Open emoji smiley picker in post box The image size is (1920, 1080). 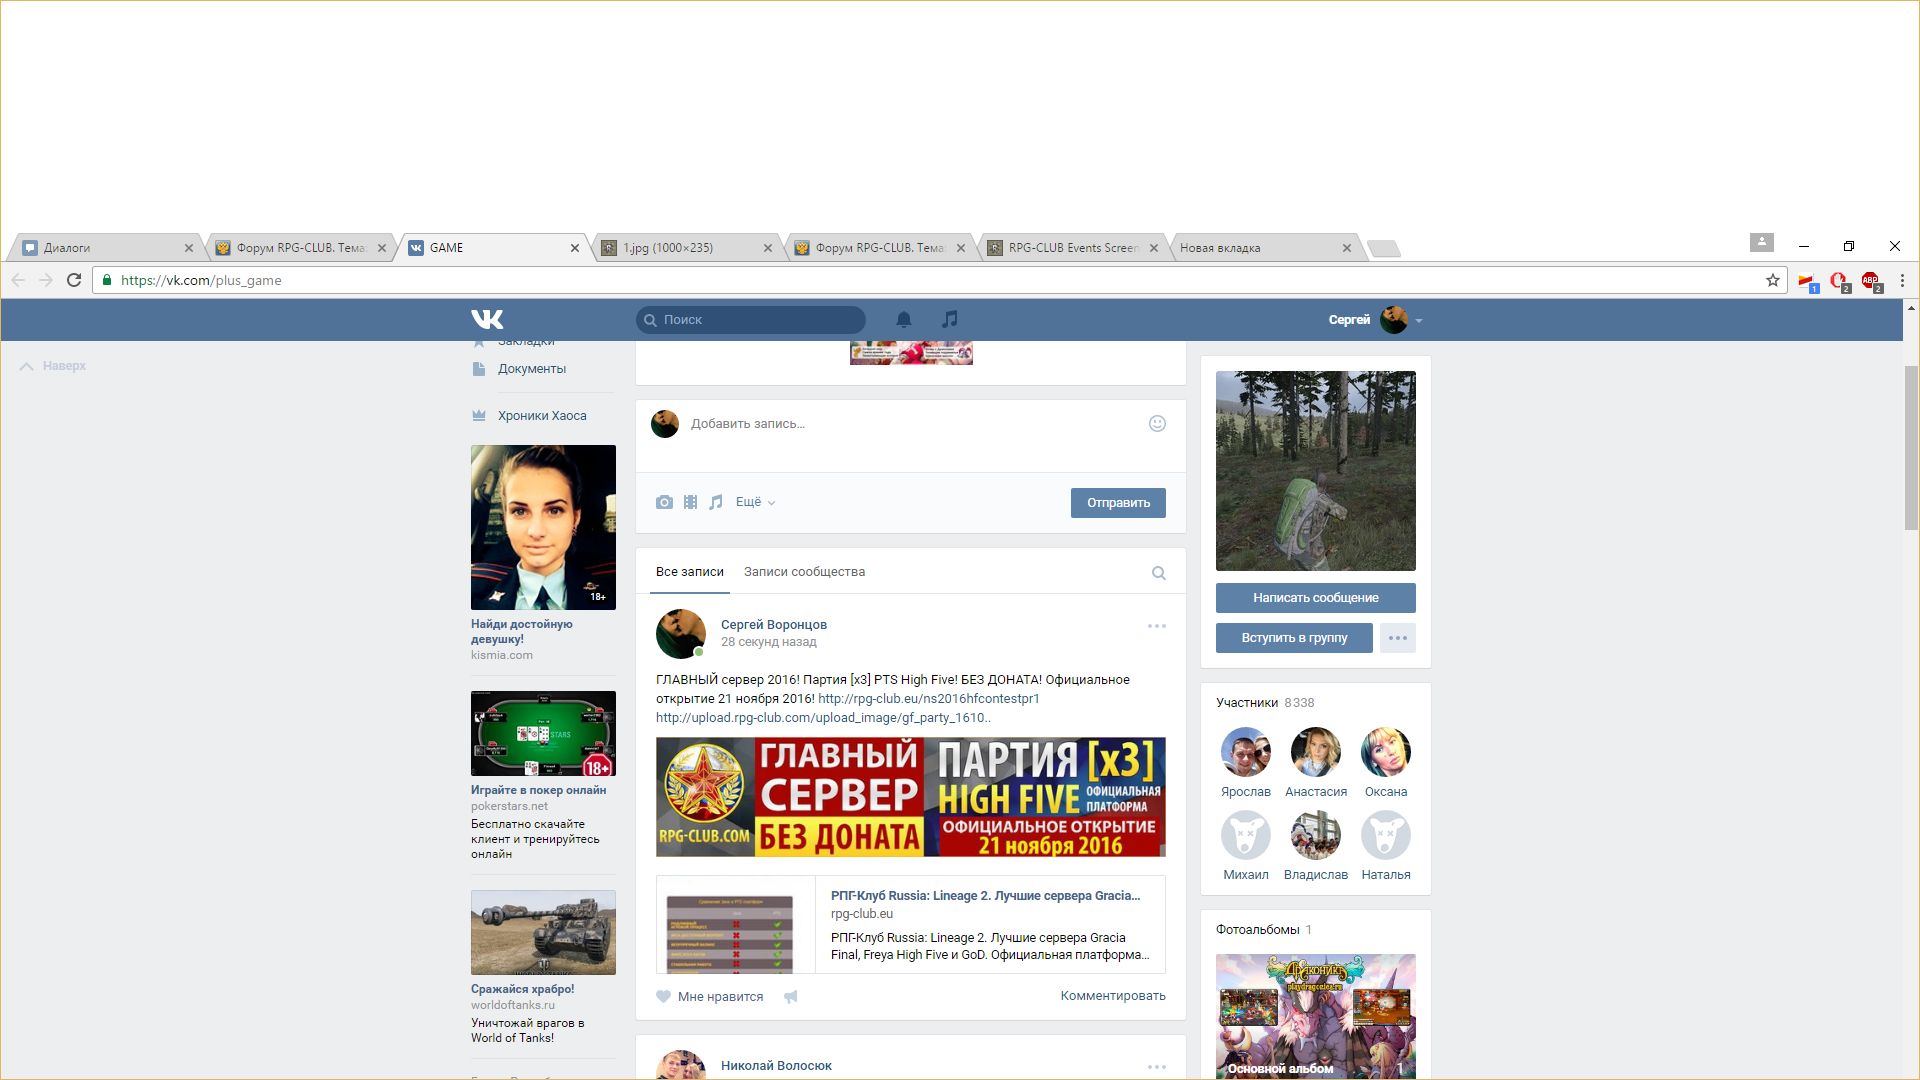click(1157, 423)
